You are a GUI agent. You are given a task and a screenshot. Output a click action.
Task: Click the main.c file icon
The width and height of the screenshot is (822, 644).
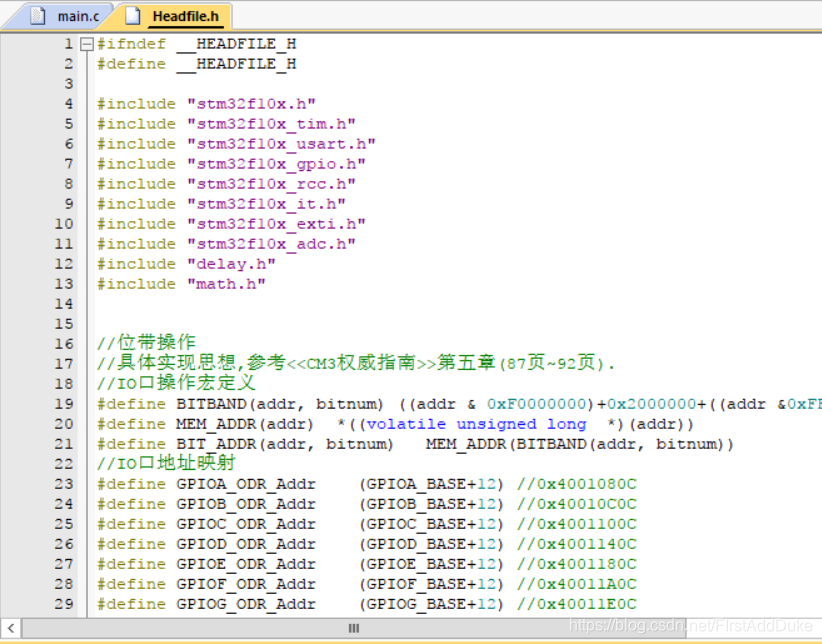coord(38,16)
